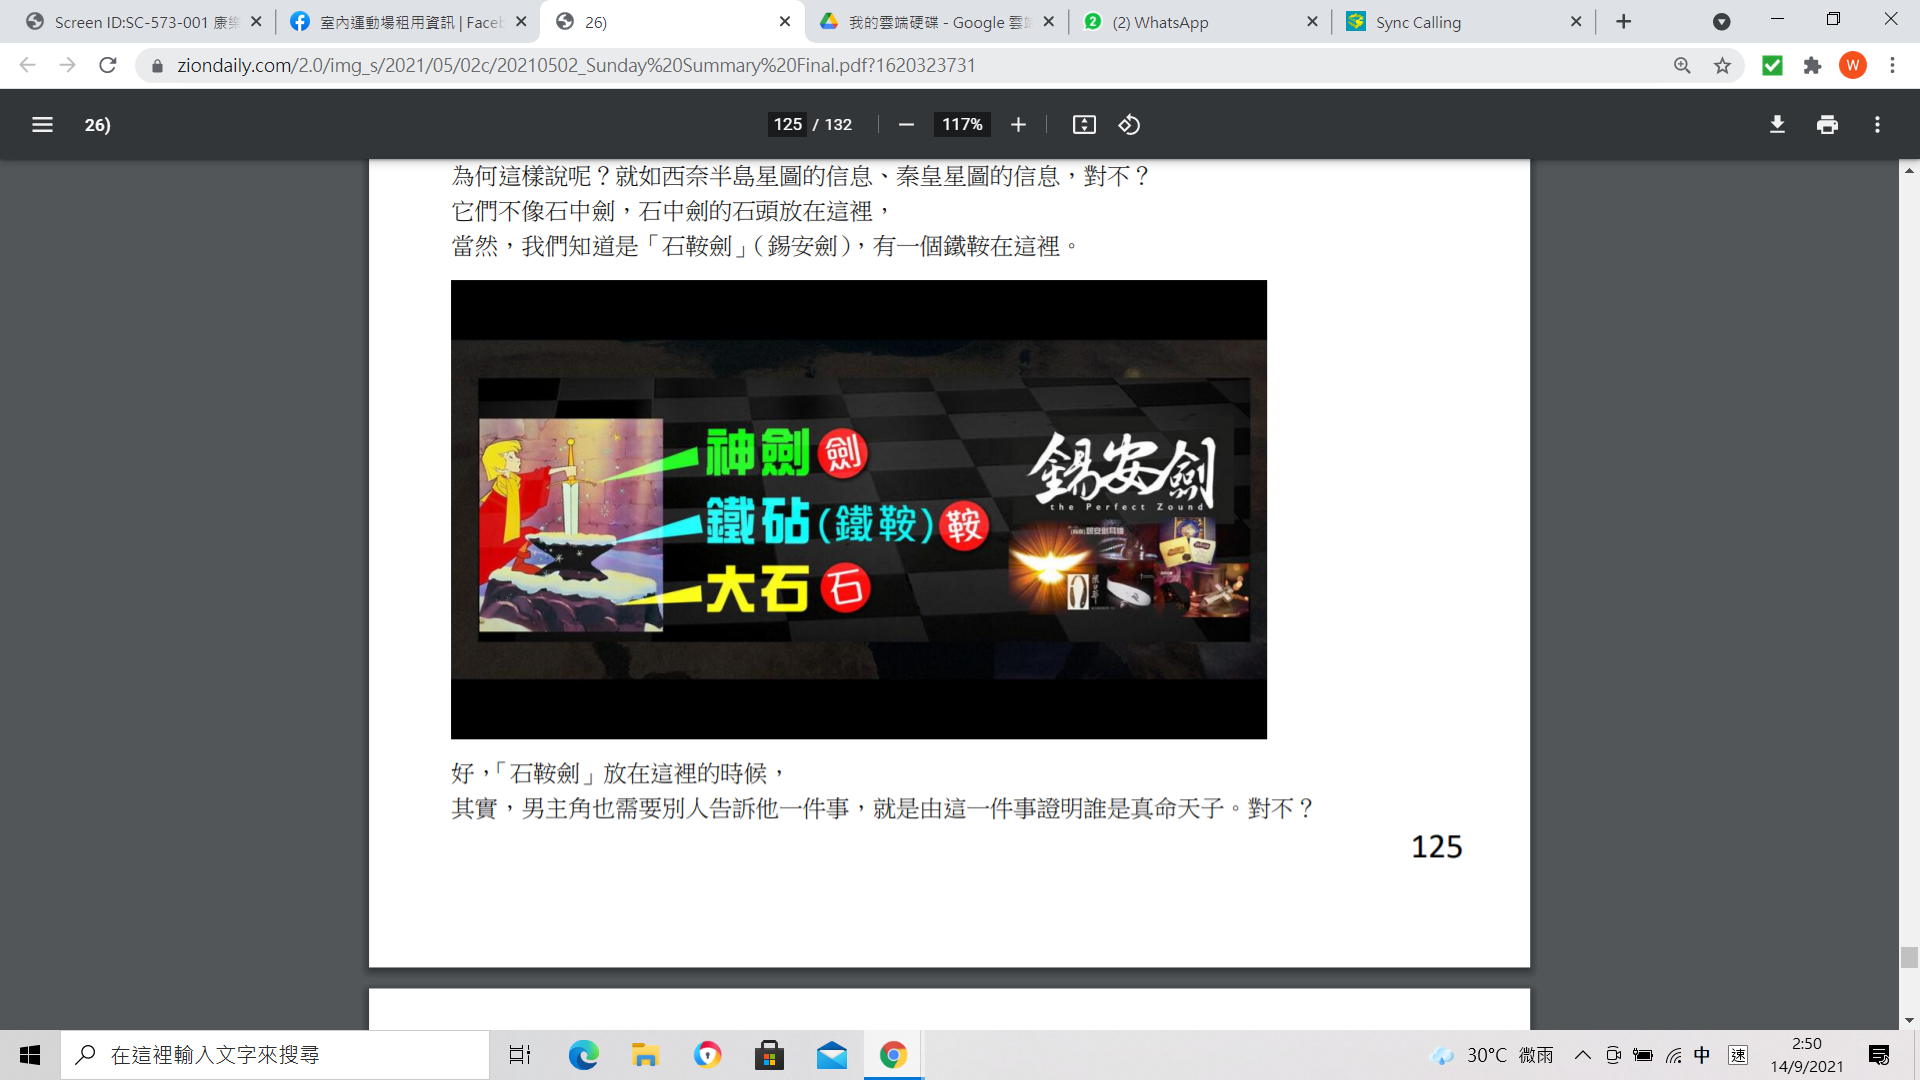This screenshot has height=1080, width=1920.
Task: Open the clock and date panel
Action: click(x=1806, y=1055)
